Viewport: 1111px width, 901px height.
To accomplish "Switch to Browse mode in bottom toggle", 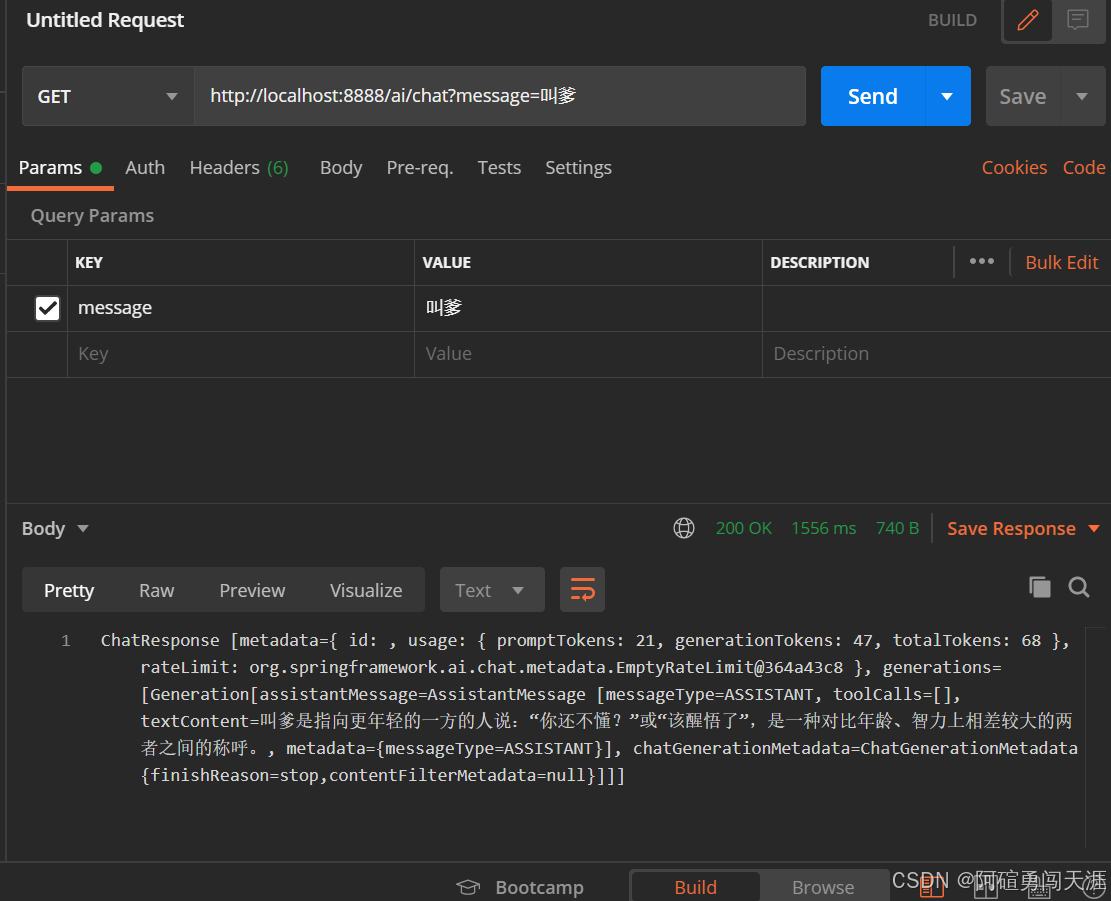I will click(823, 887).
